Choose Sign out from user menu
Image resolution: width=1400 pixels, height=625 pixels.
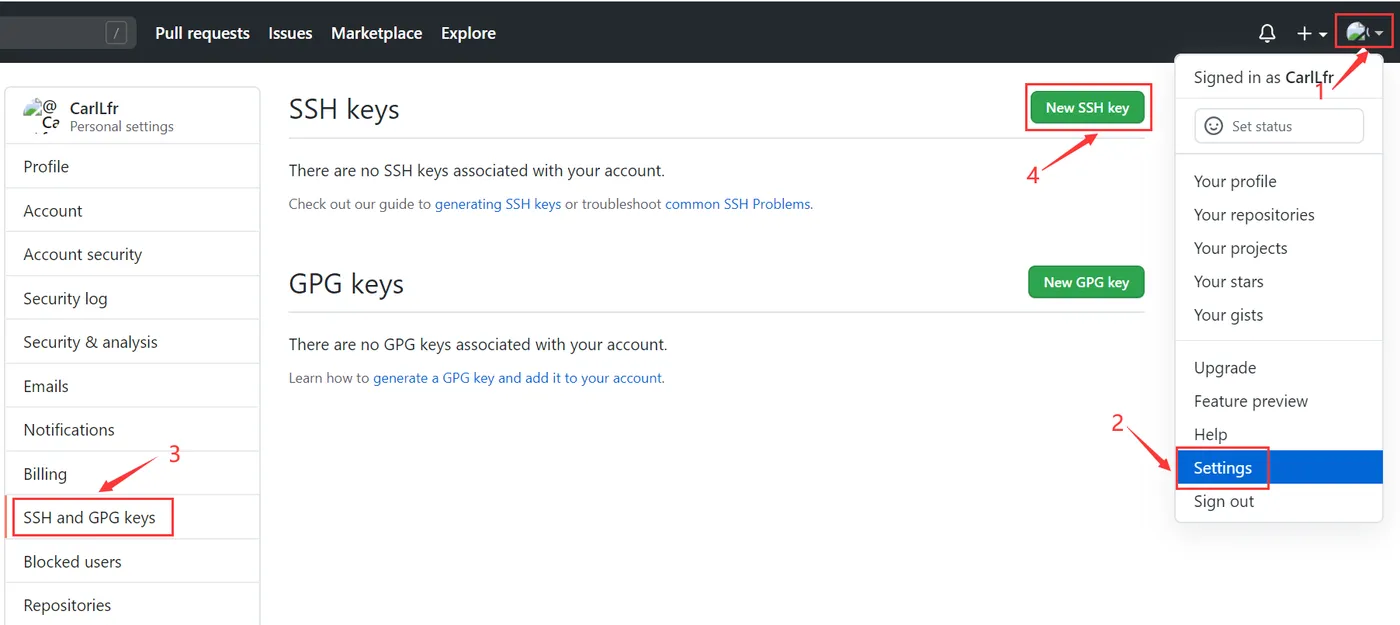pos(1223,501)
